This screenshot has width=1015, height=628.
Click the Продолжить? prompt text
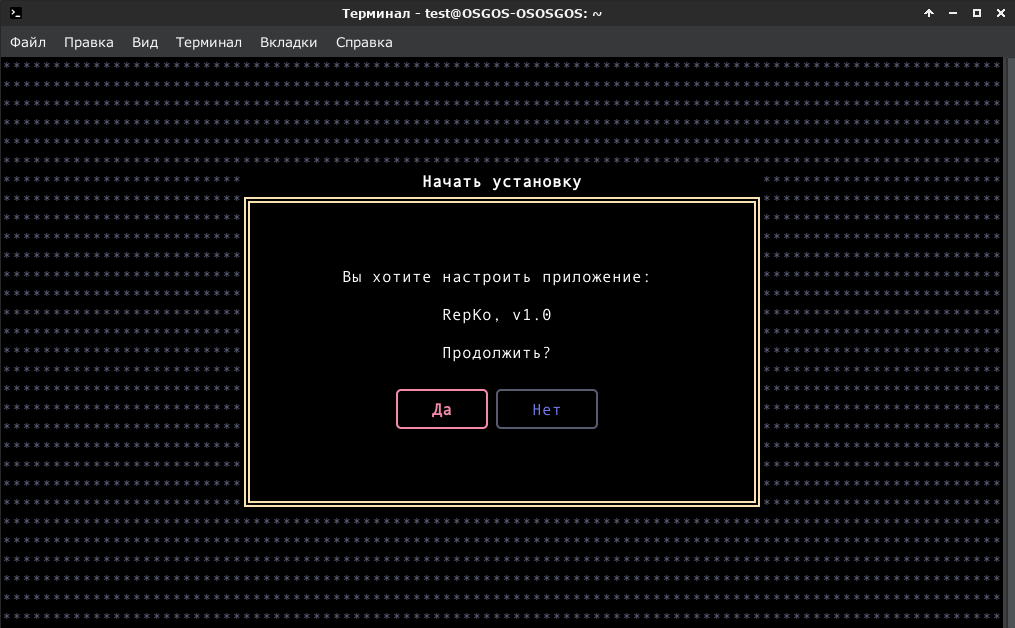pyautogui.click(x=496, y=353)
